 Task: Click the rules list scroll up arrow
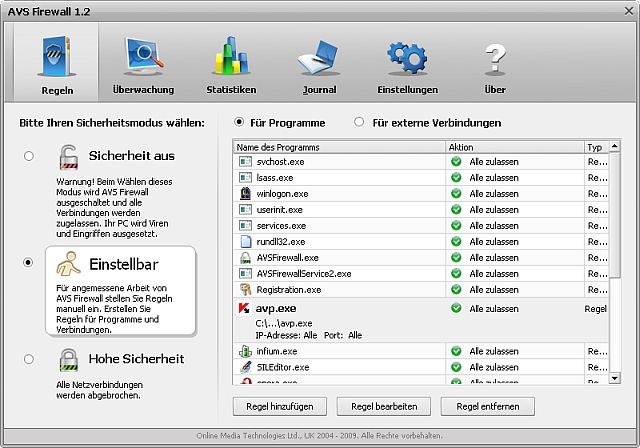[615, 146]
